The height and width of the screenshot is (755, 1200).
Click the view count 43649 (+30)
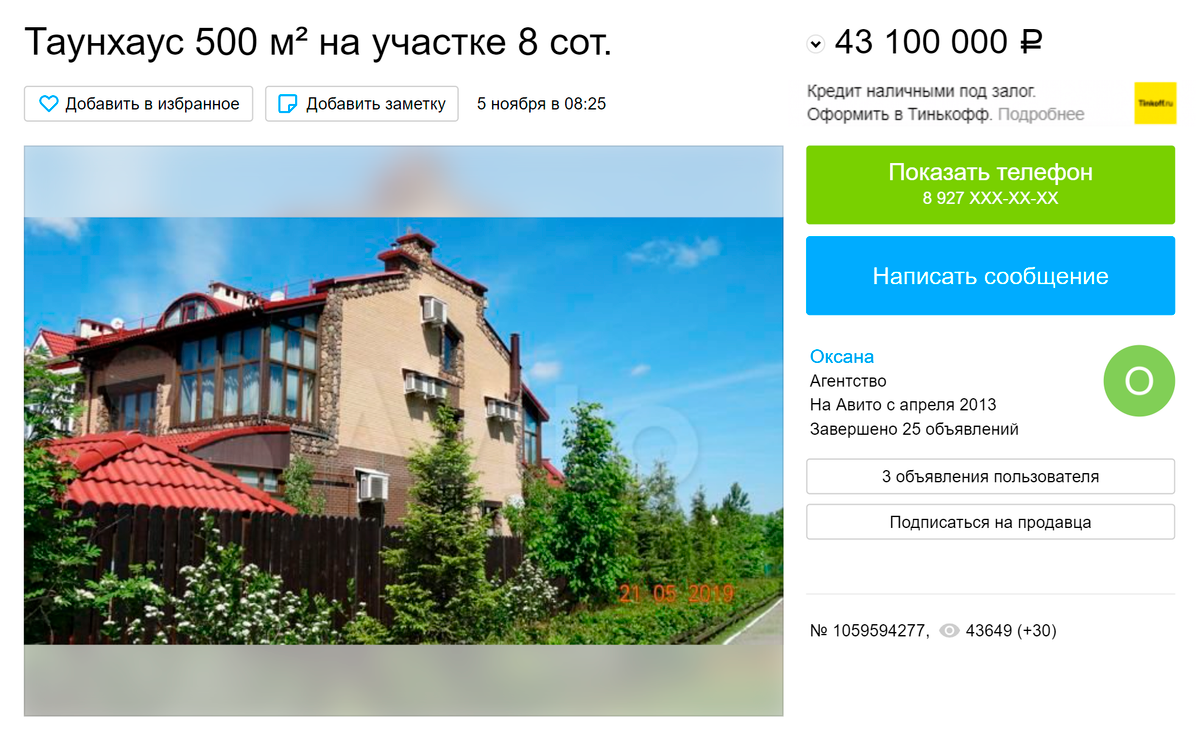click(x=1011, y=631)
